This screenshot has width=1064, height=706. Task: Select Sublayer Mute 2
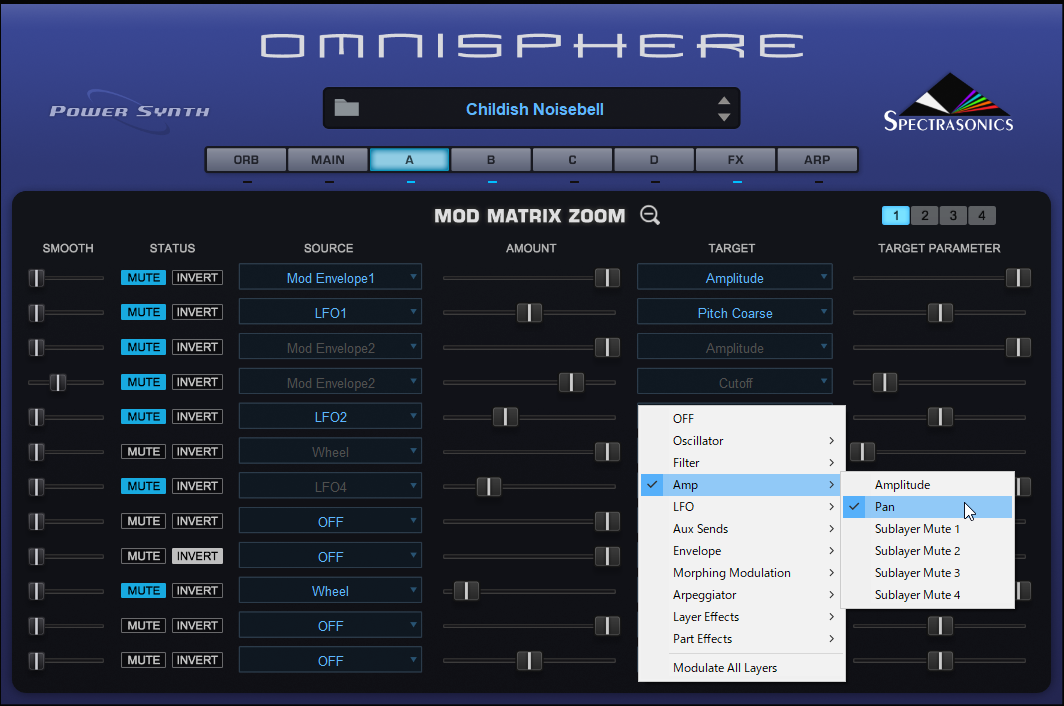coord(928,551)
